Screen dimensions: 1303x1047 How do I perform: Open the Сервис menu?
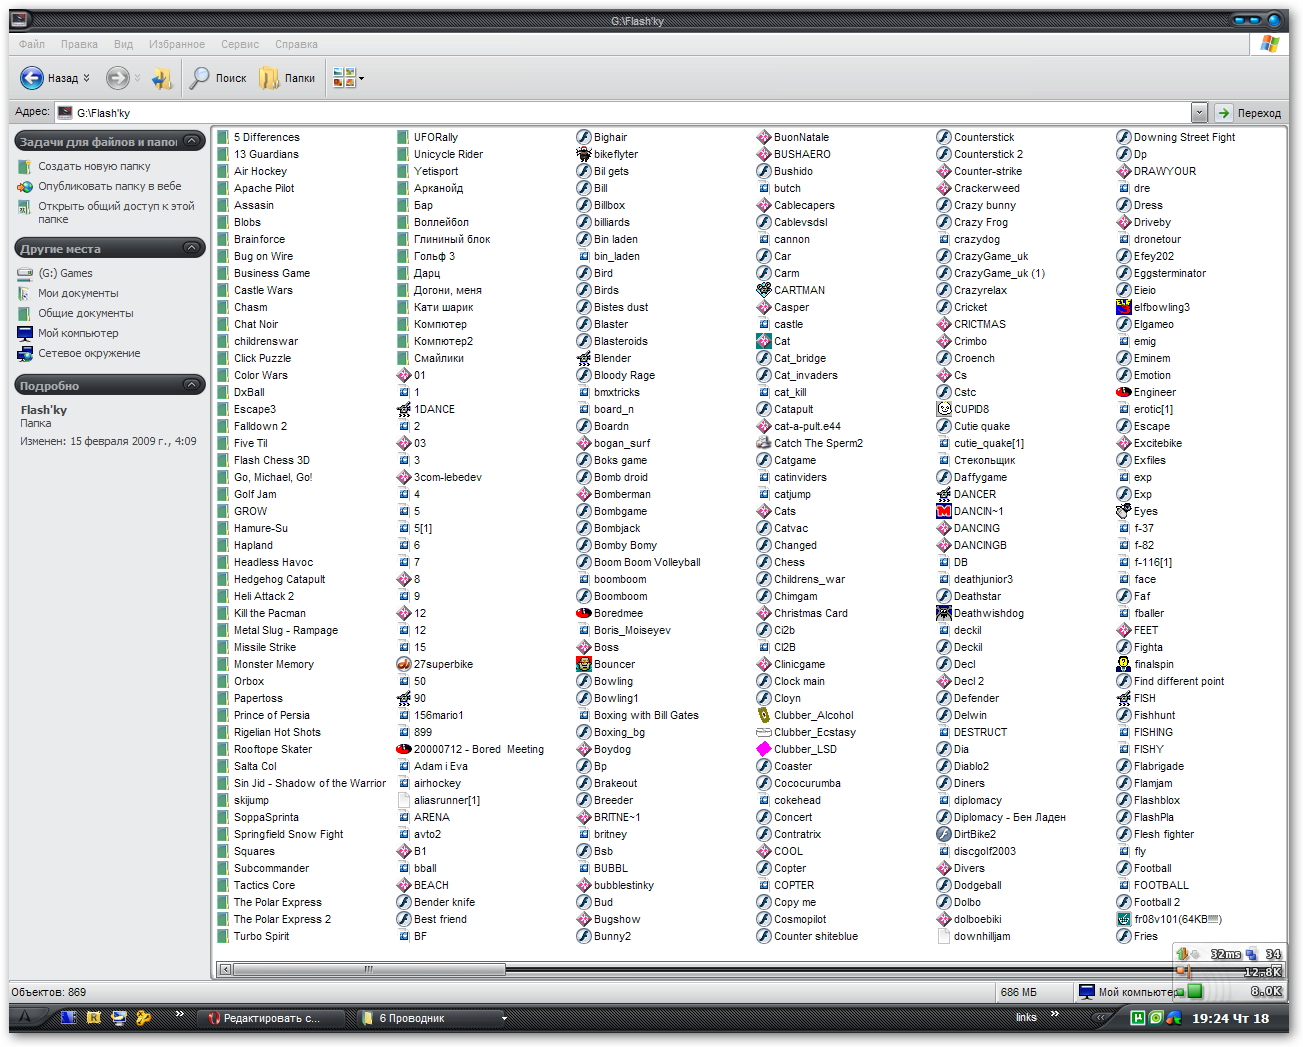[x=239, y=44]
